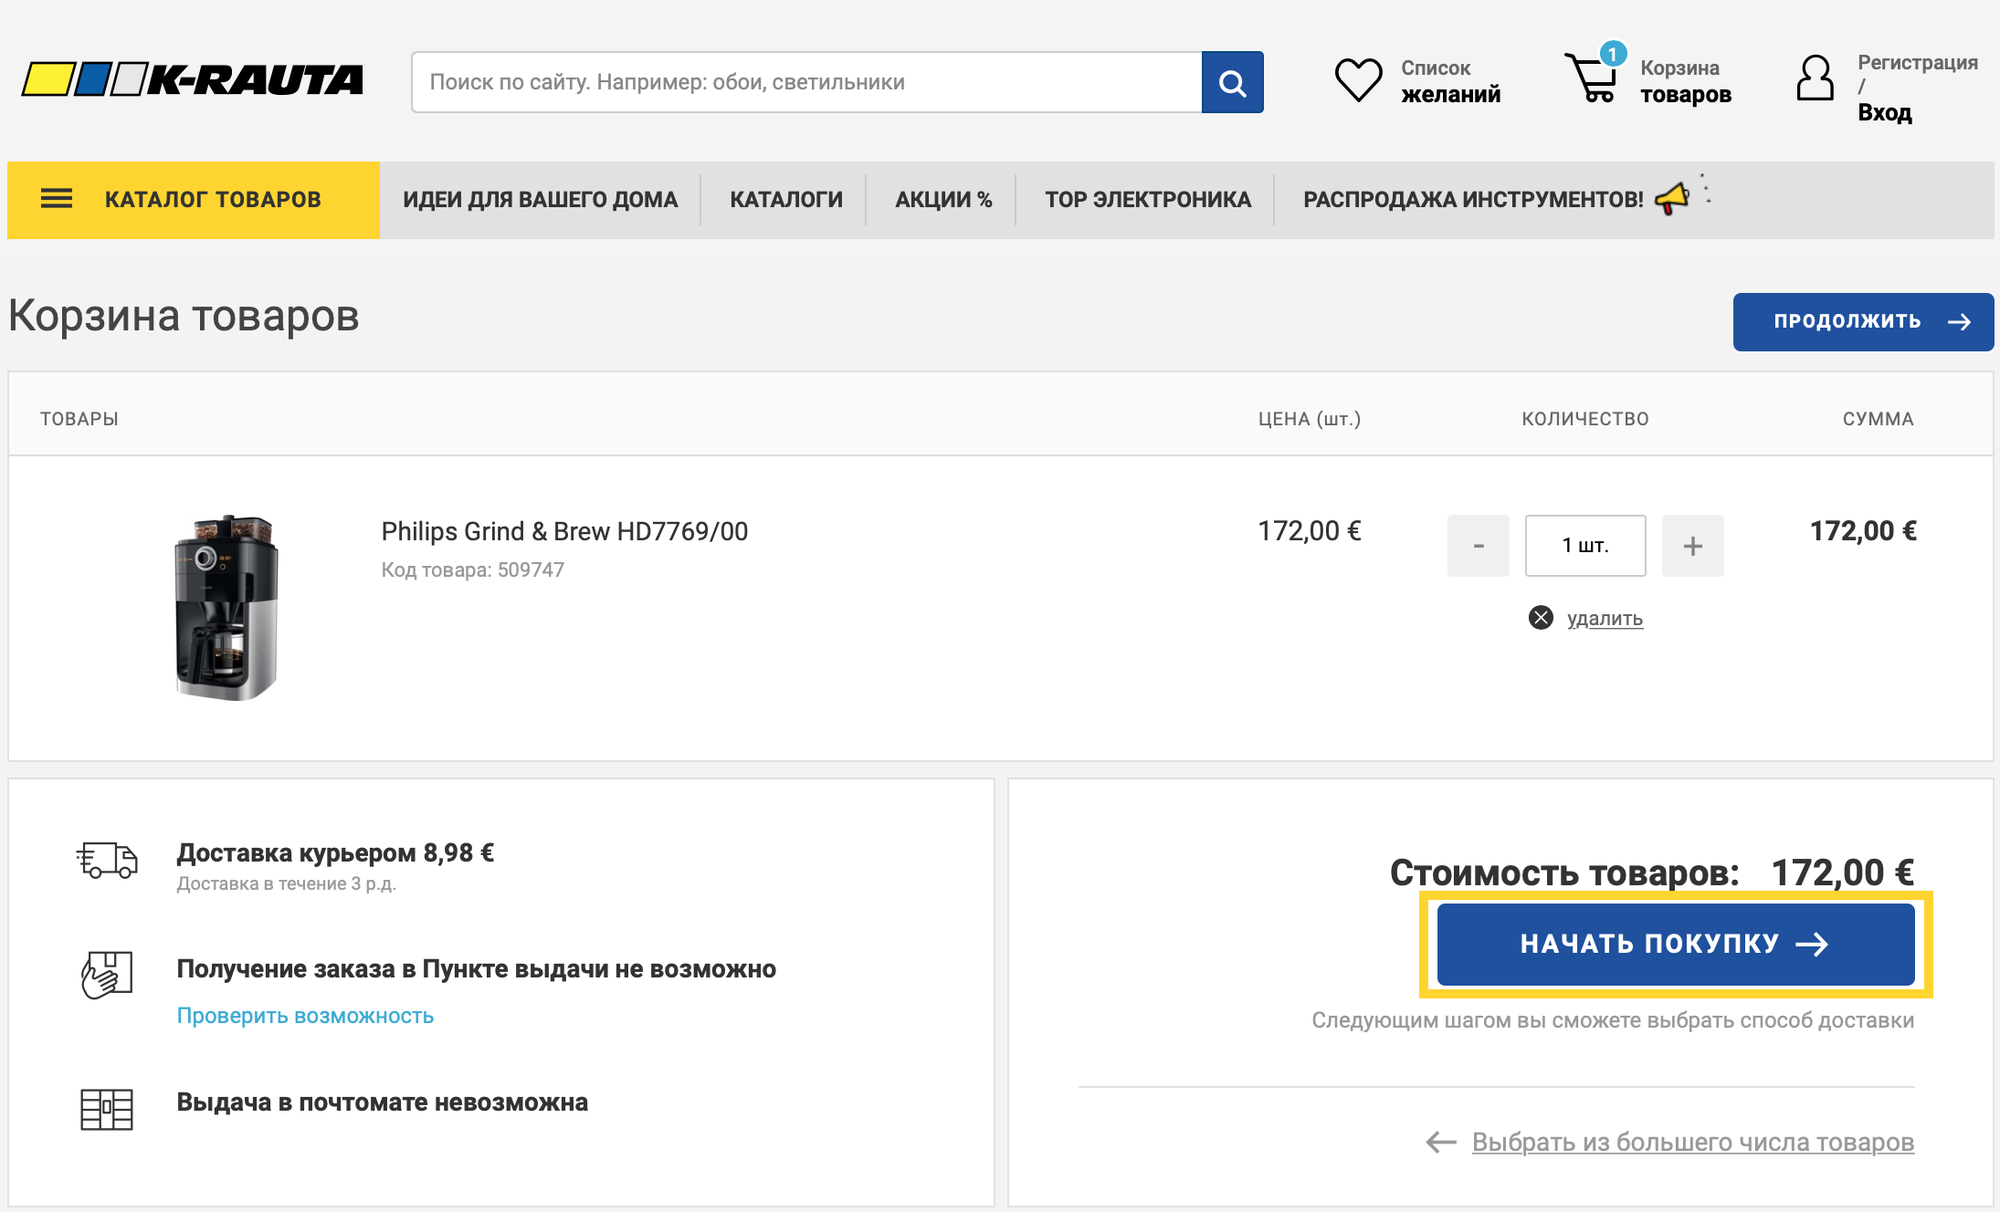The width and height of the screenshot is (2000, 1212).
Task: Click the Доставка курьером 8,98 € text
Action: pyautogui.click(x=335, y=853)
